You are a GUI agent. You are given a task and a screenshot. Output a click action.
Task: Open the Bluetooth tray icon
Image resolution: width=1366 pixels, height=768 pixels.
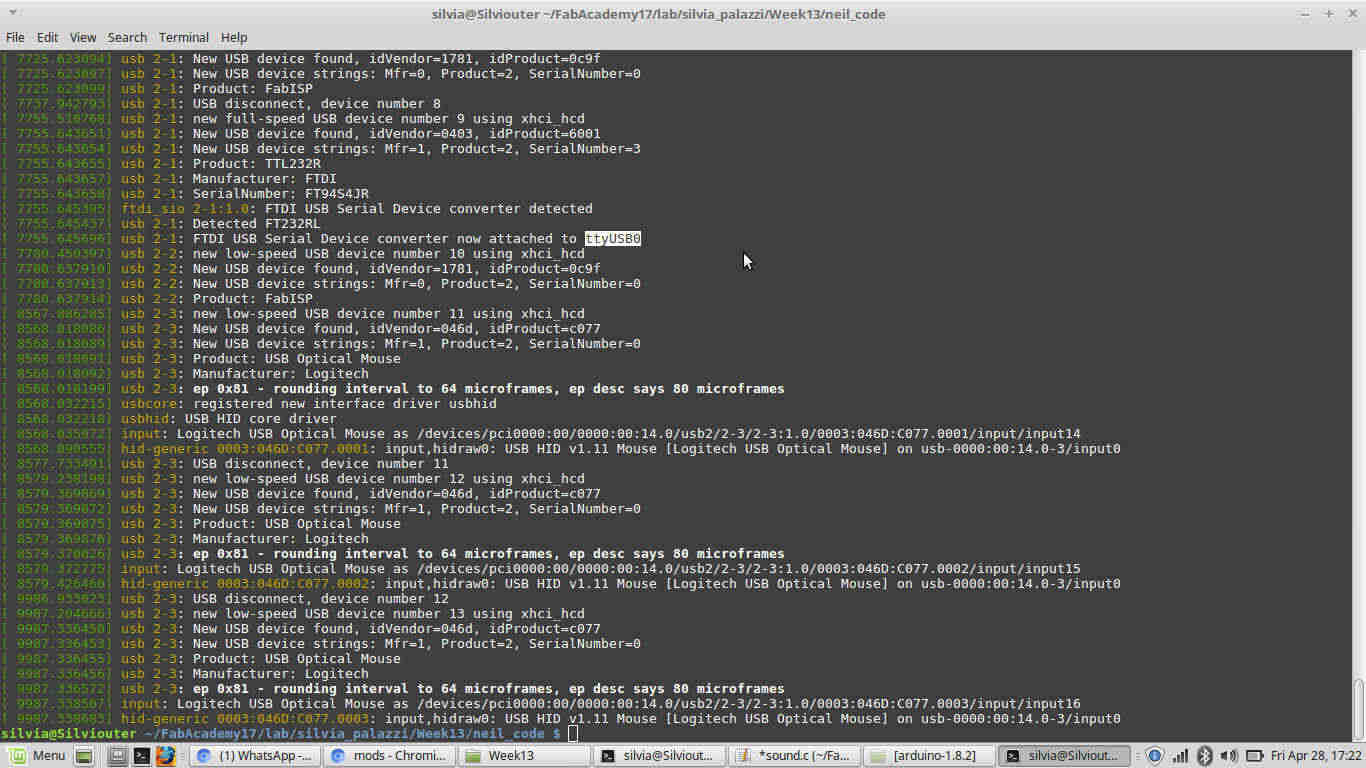[1205, 756]
